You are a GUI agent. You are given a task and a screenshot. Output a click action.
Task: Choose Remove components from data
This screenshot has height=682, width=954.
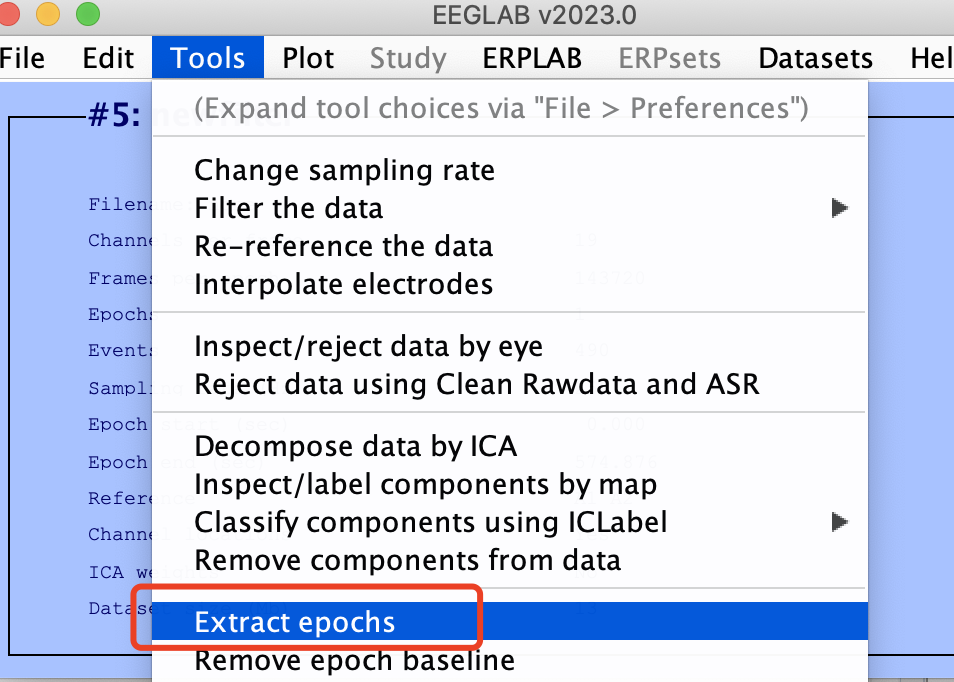(x=407, y=560)
